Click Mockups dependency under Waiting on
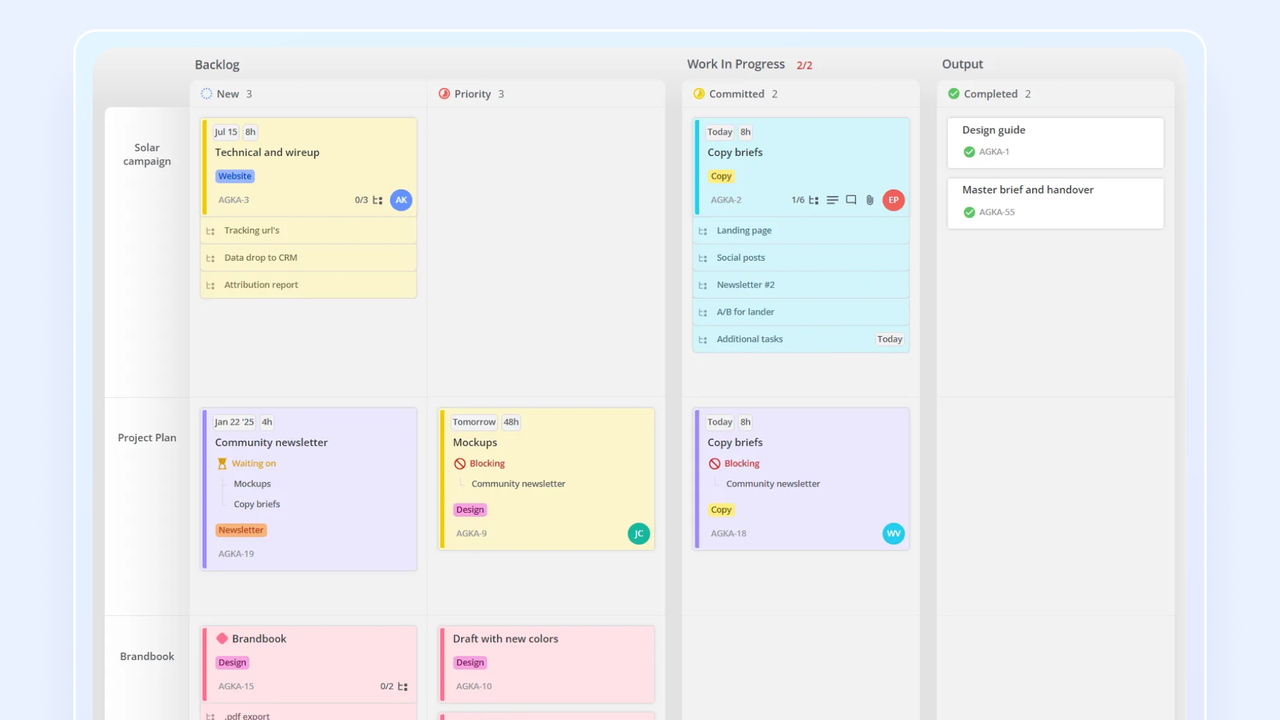 click(x=252, y=484)
